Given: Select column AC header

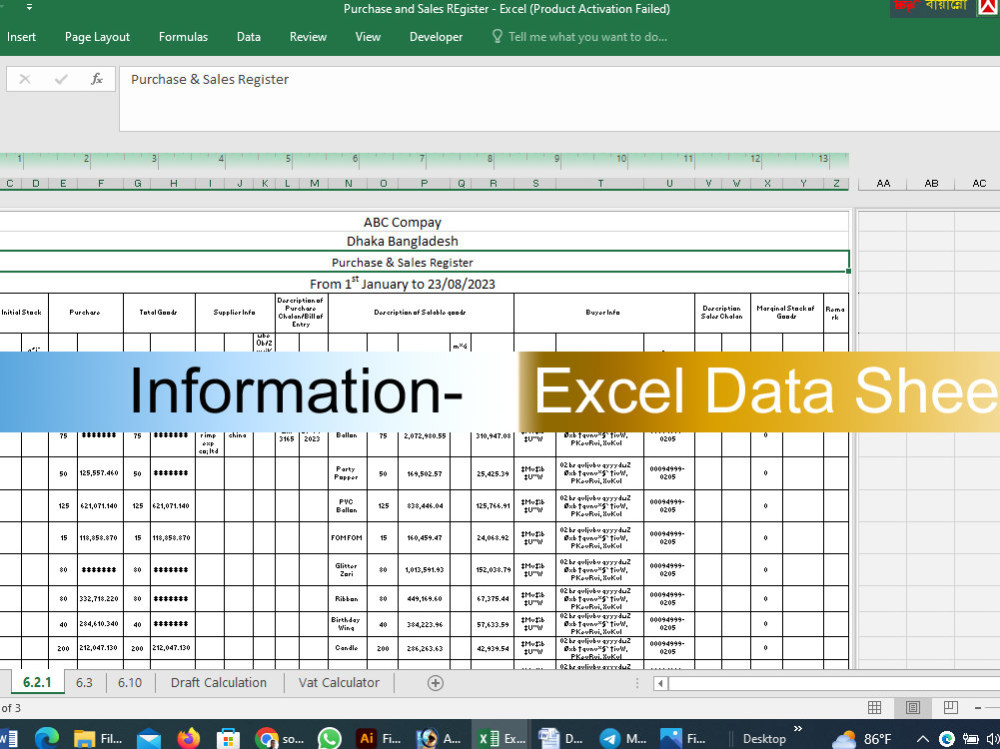Looking at the screenshot, I should pyautogui.click(x=979, y=183).
